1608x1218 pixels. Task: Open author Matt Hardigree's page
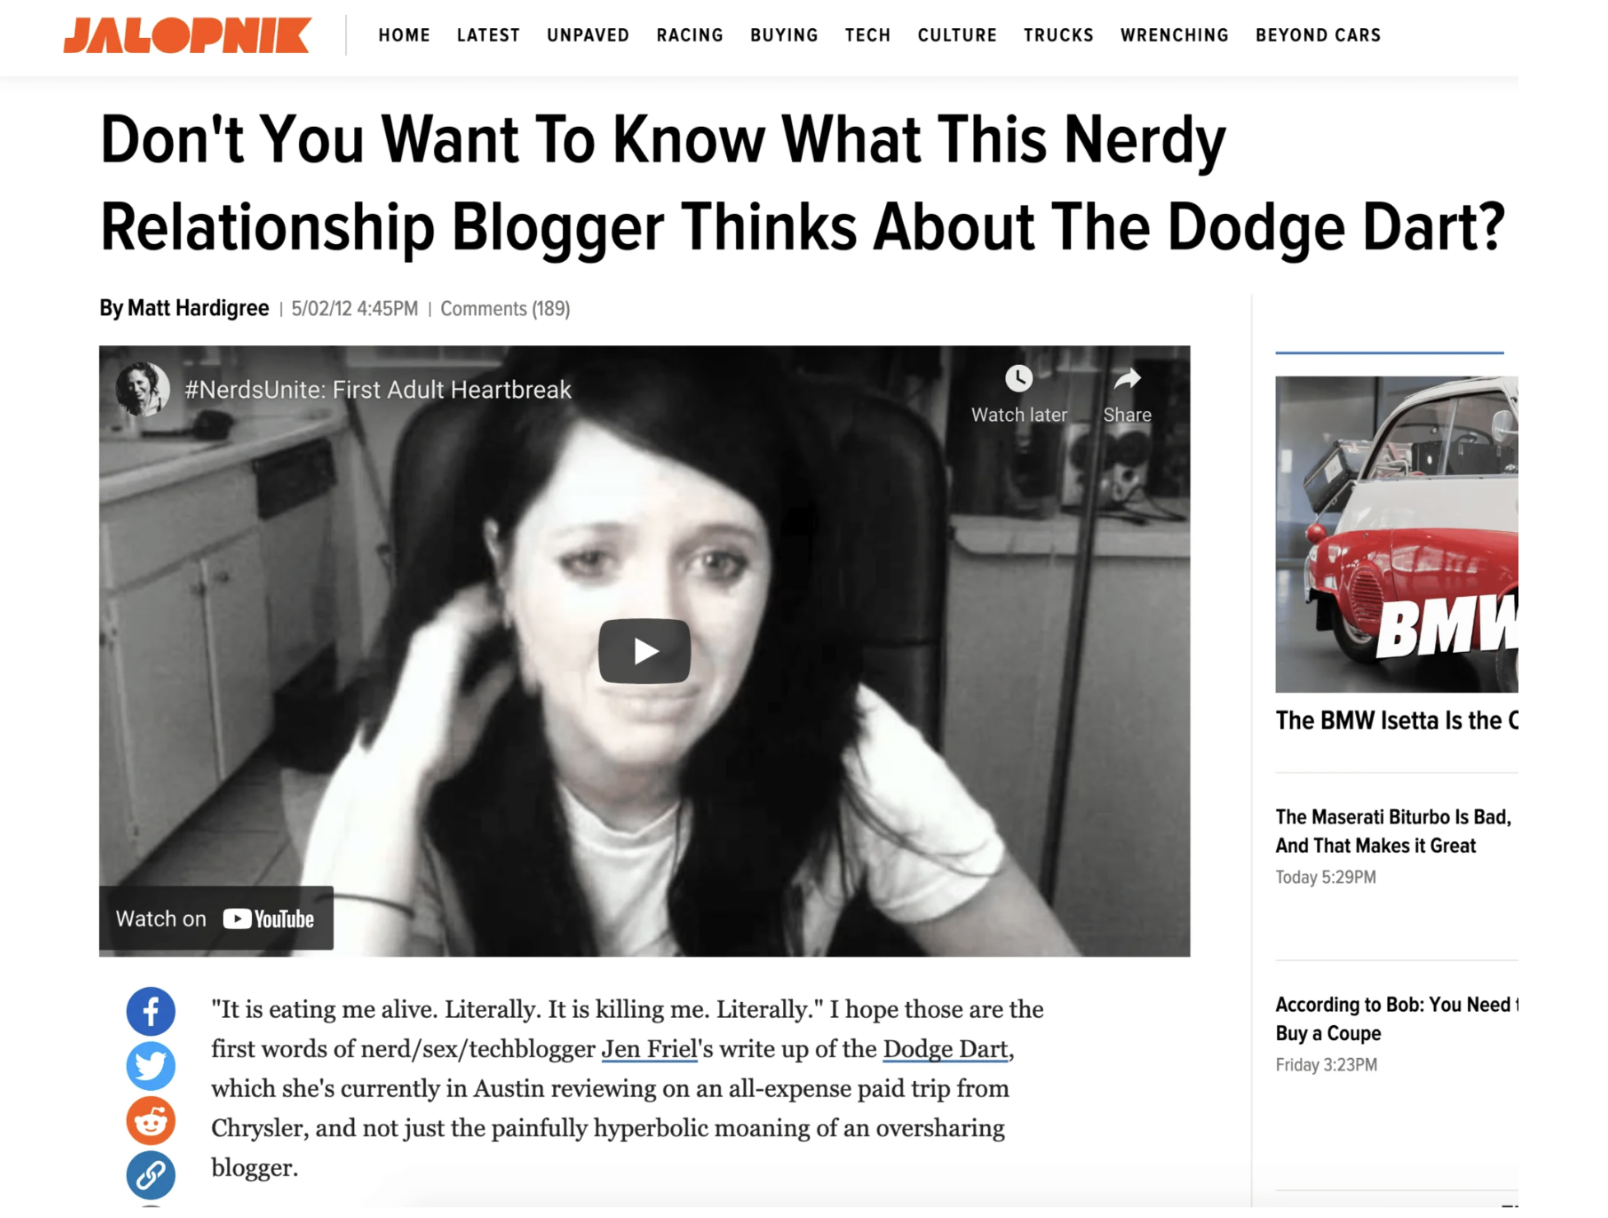[x=198, y=308]
